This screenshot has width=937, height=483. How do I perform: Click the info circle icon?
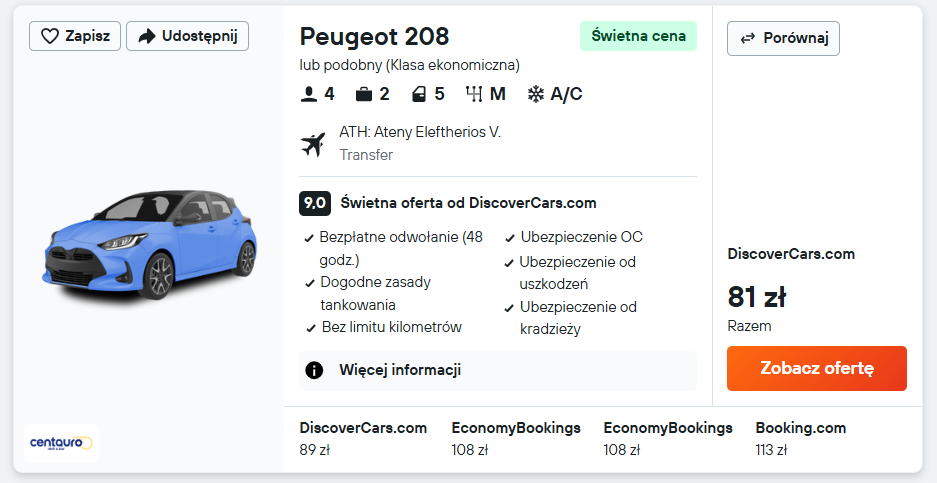314,371
